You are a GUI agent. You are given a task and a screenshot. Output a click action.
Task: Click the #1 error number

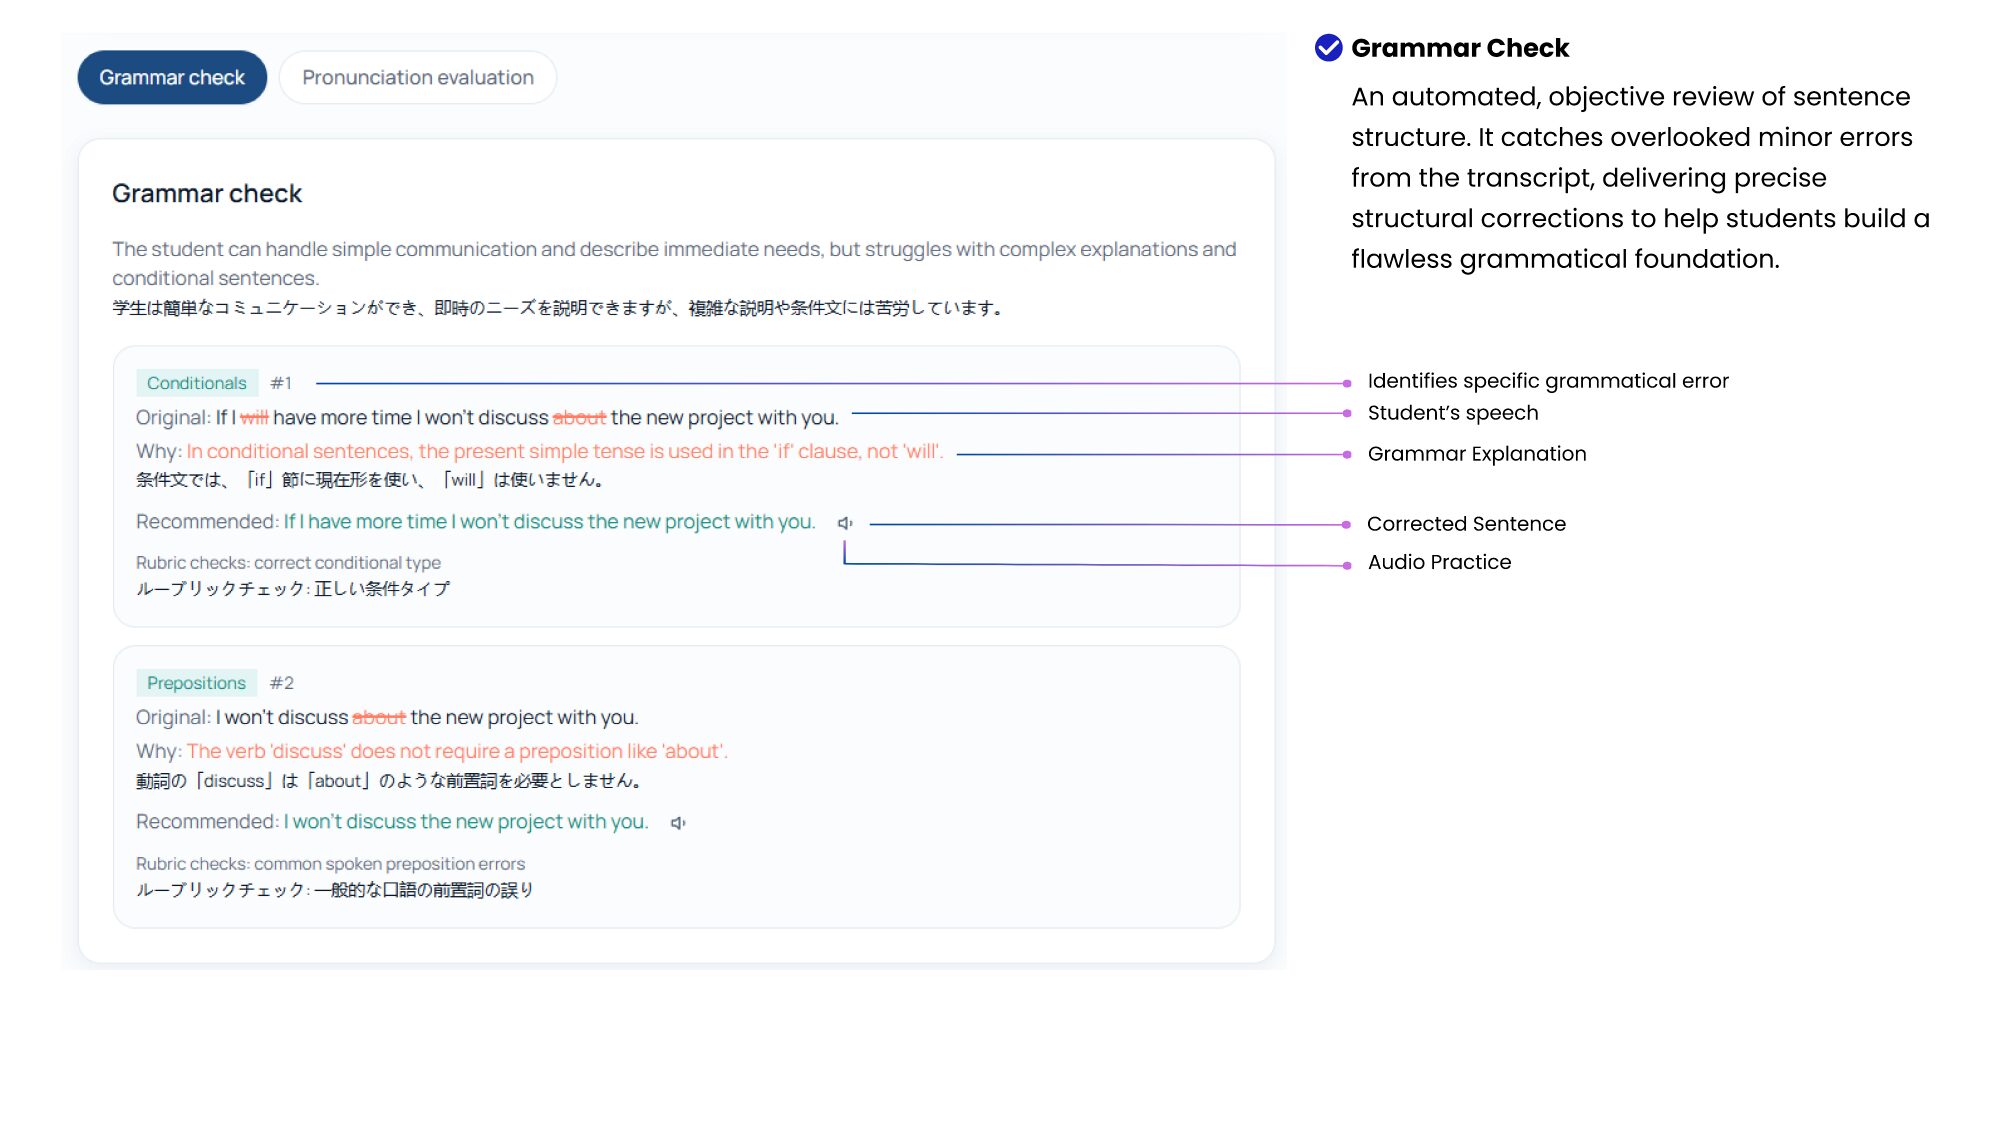pyautogui.click(x=281, y=383)
